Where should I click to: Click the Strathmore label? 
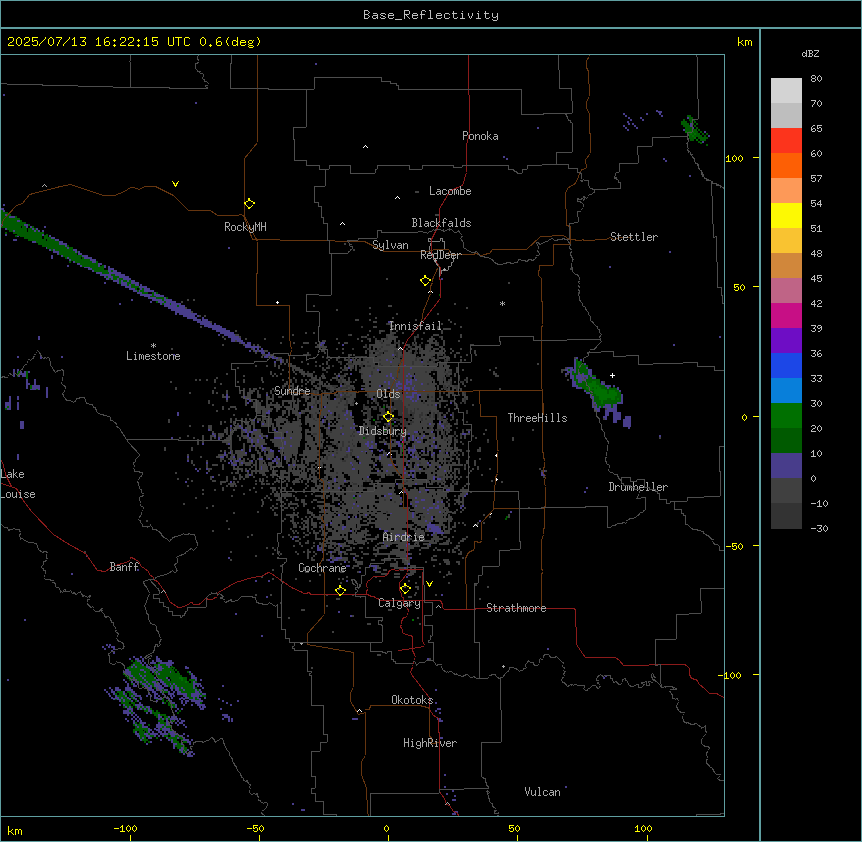pyautogui.click(x=516, y=608)
